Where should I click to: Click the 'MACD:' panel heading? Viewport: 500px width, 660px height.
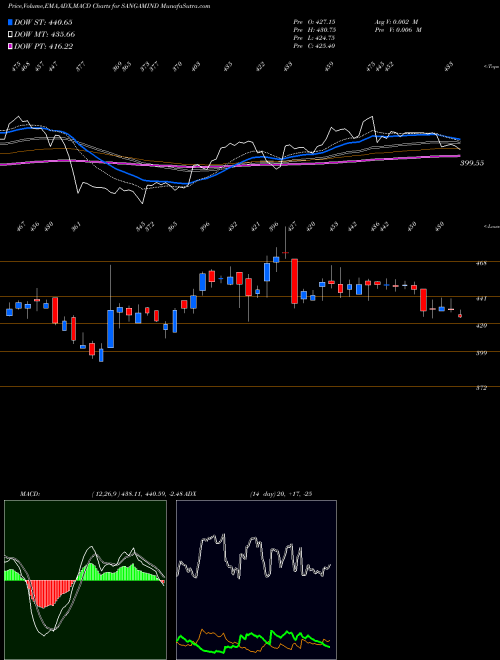pyautogui.click(x=29, y=494)
